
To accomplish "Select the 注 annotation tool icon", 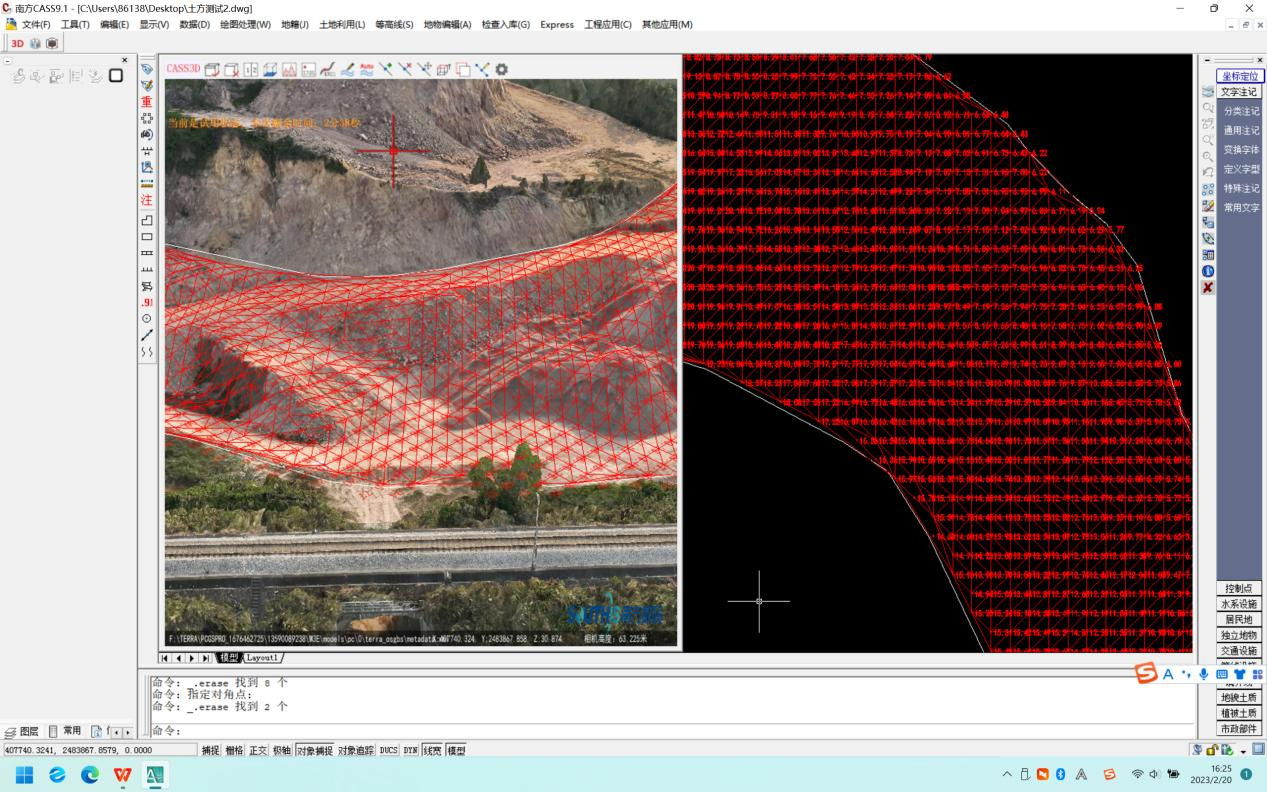I will tap(147, 200).
